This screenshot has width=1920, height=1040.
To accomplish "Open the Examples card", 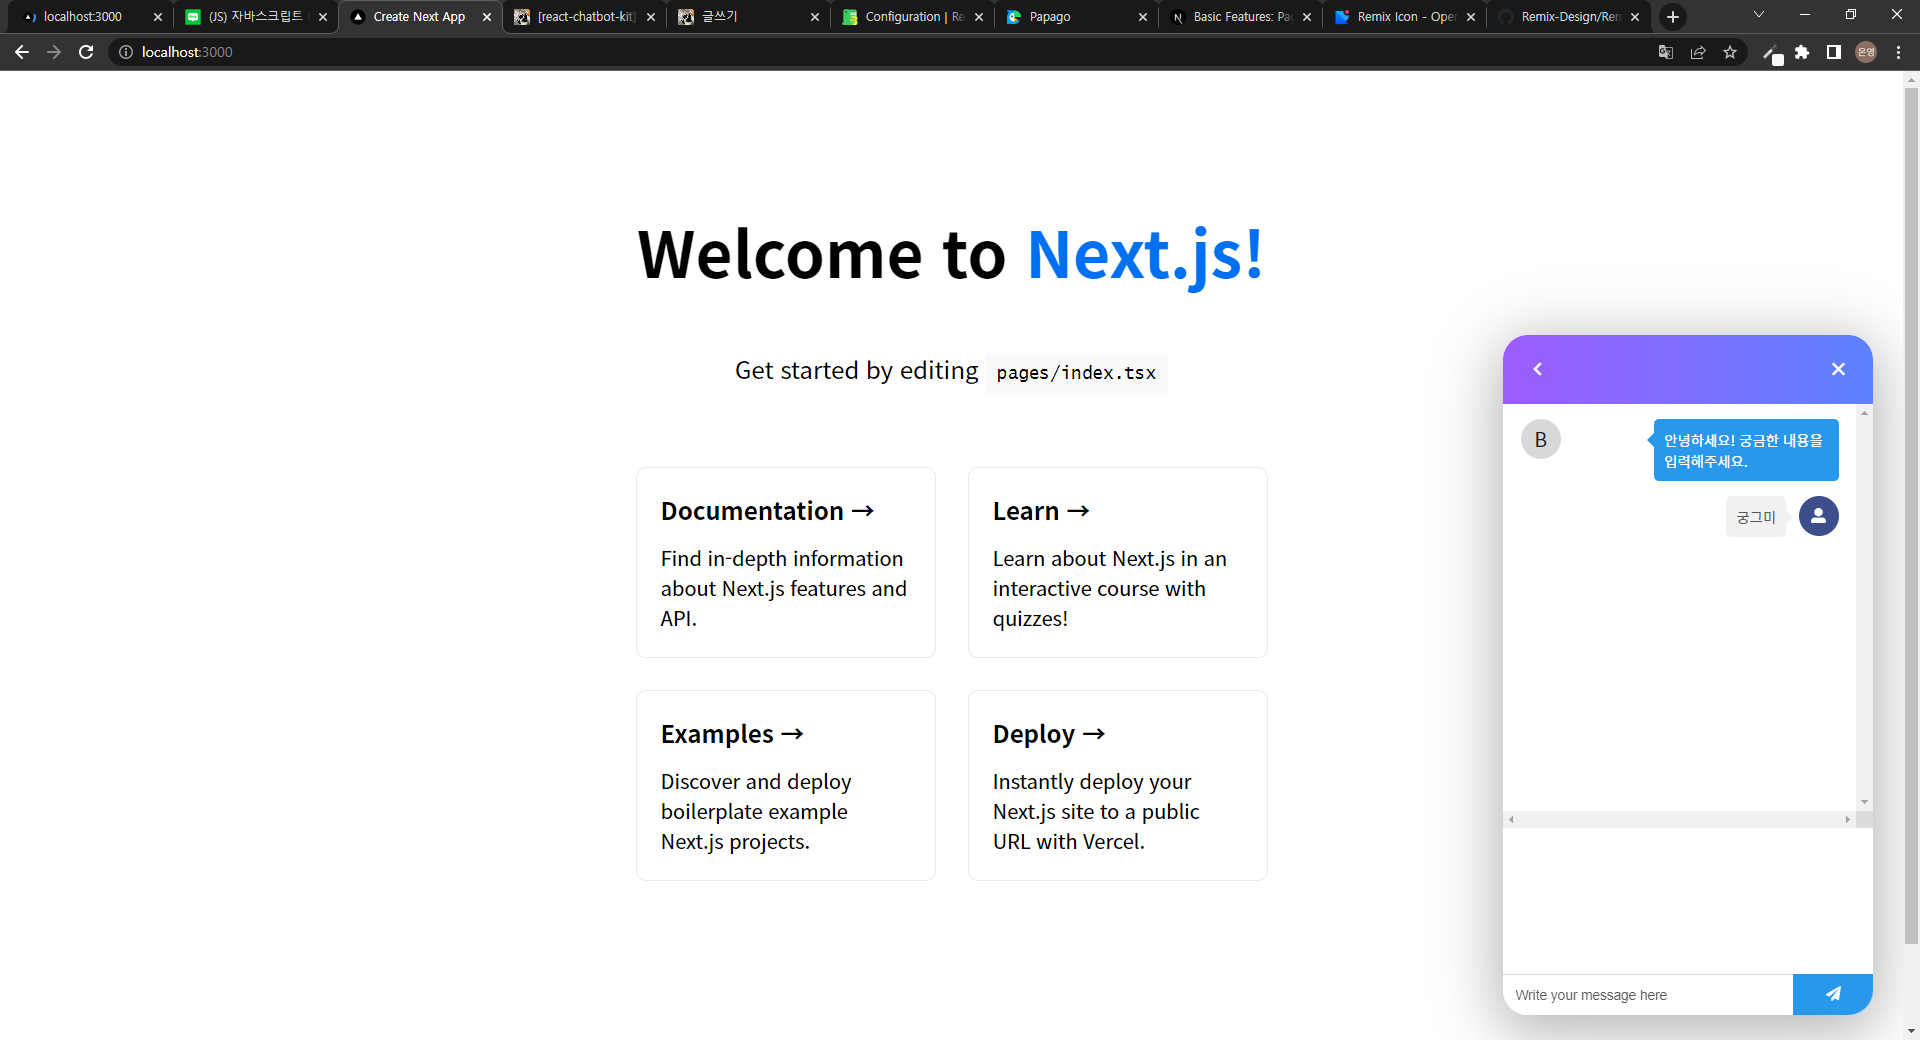I will pyautogui.click(x=786, y=785).
